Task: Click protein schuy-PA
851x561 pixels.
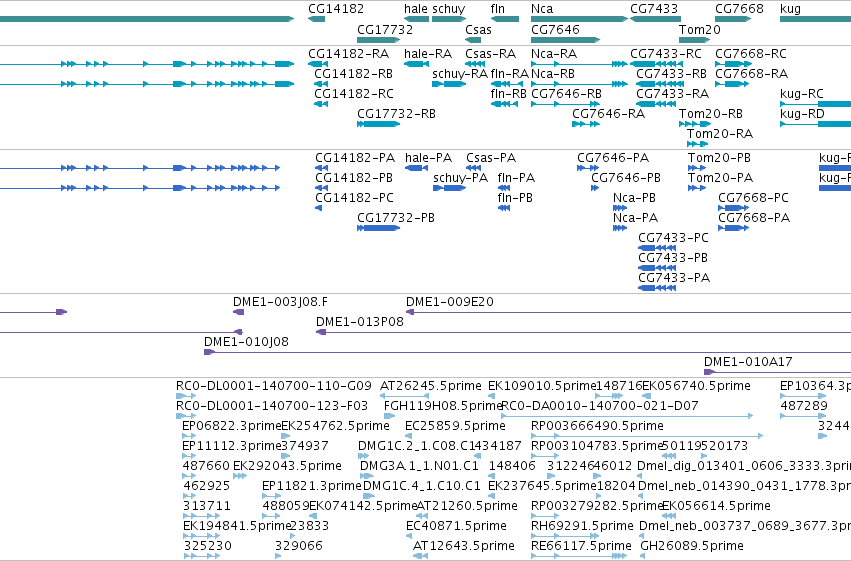Action: [460, 178]
